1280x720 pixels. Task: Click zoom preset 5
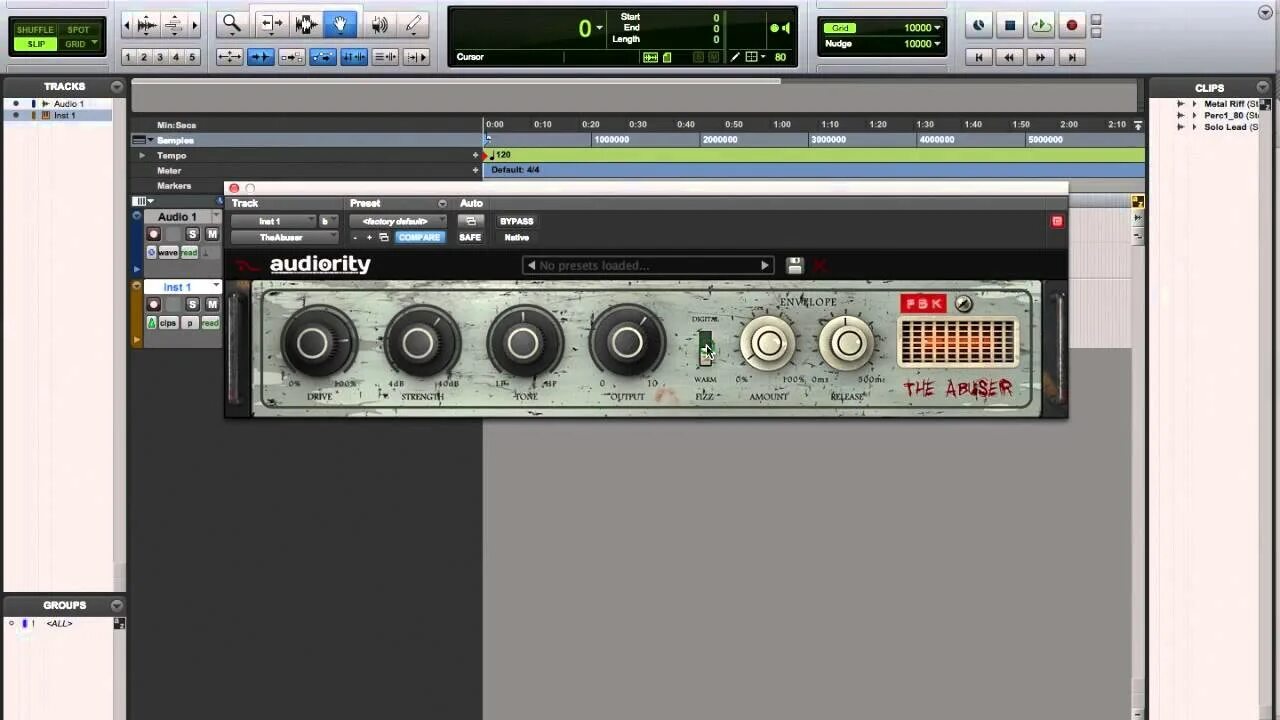click(192, 57)
